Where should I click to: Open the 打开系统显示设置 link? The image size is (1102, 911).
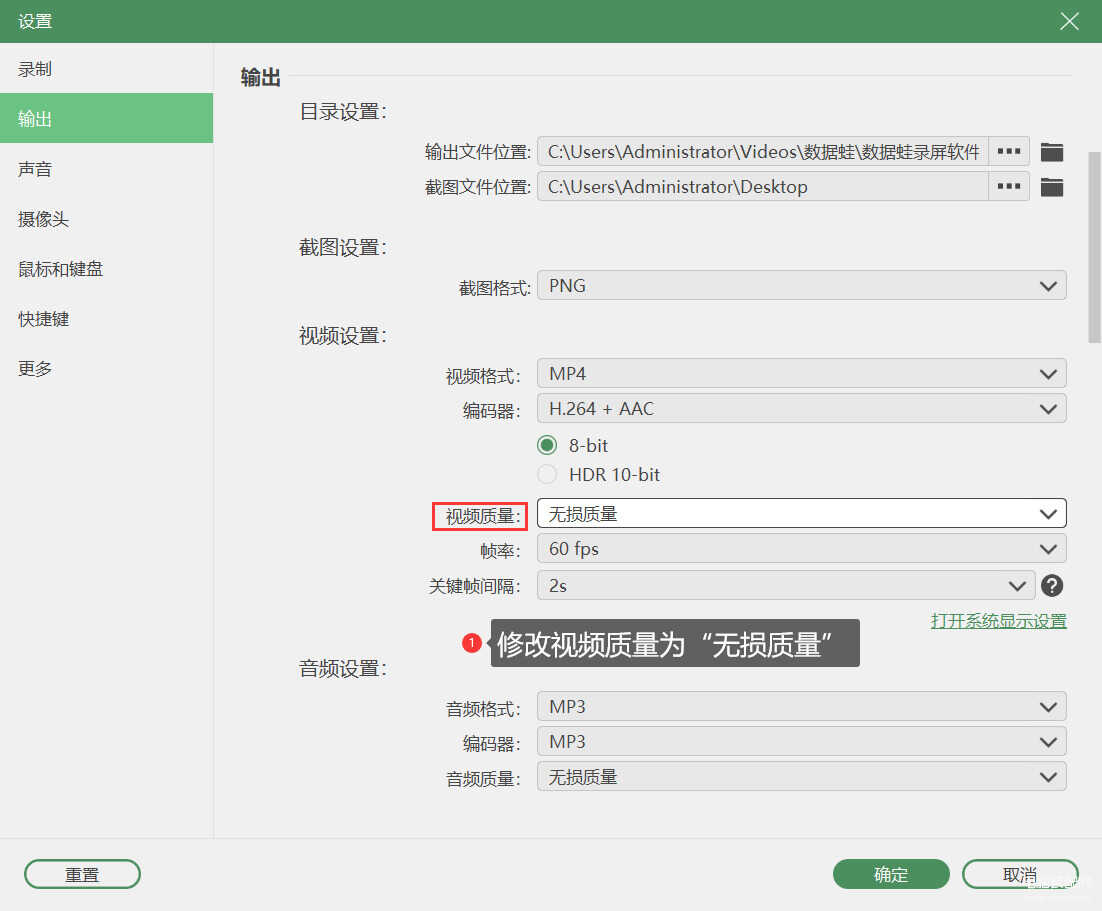coord(999,621)
